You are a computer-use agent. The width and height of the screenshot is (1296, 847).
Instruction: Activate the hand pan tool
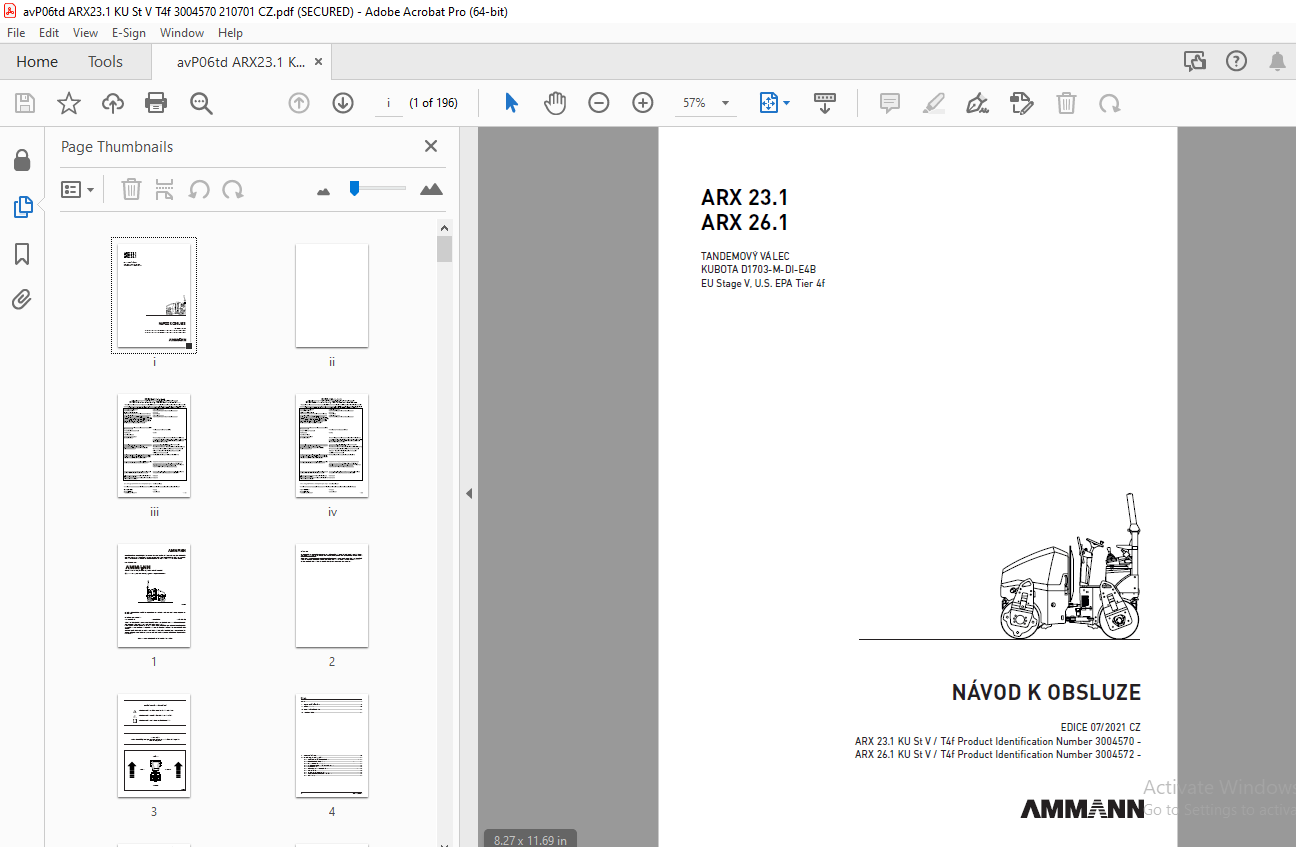tap(555, 103)
